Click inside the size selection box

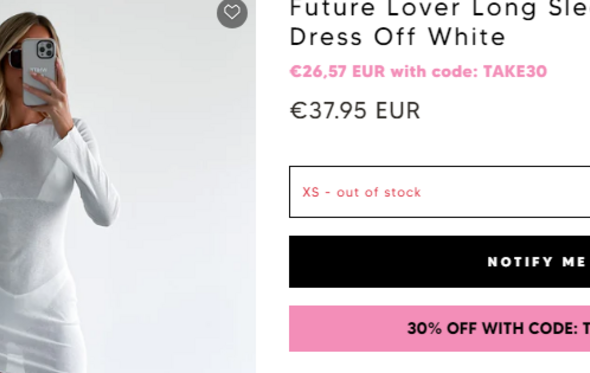pyautogui.click(x=439, y=192)
